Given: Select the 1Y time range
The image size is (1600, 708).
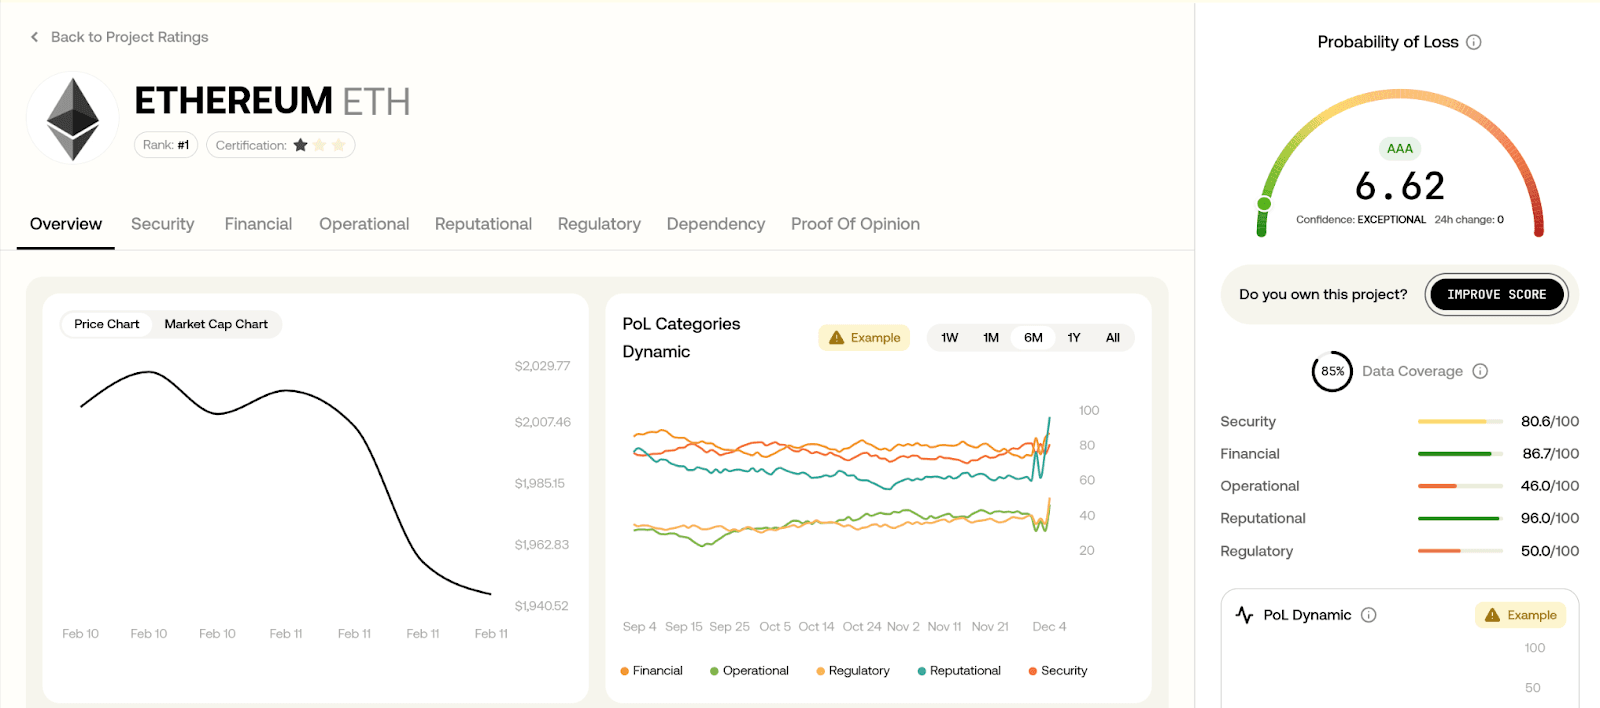Looking at the screenshot, I should [1073, 338].
